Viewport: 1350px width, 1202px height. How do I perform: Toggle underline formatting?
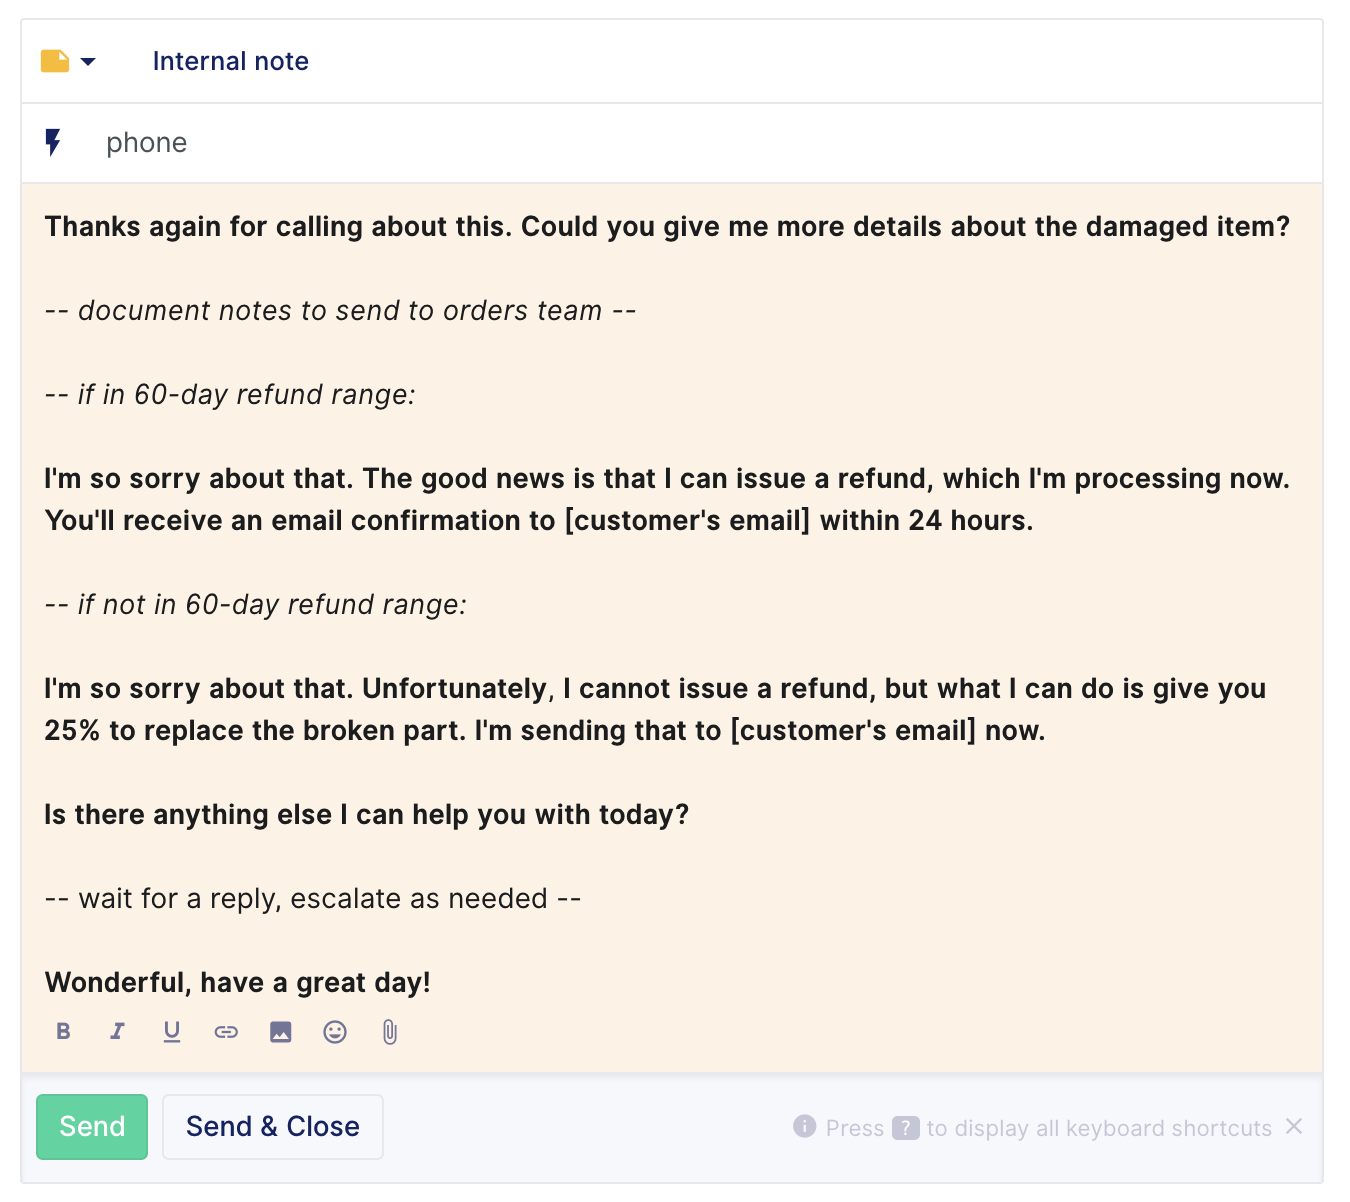(x=172, y=1031)
